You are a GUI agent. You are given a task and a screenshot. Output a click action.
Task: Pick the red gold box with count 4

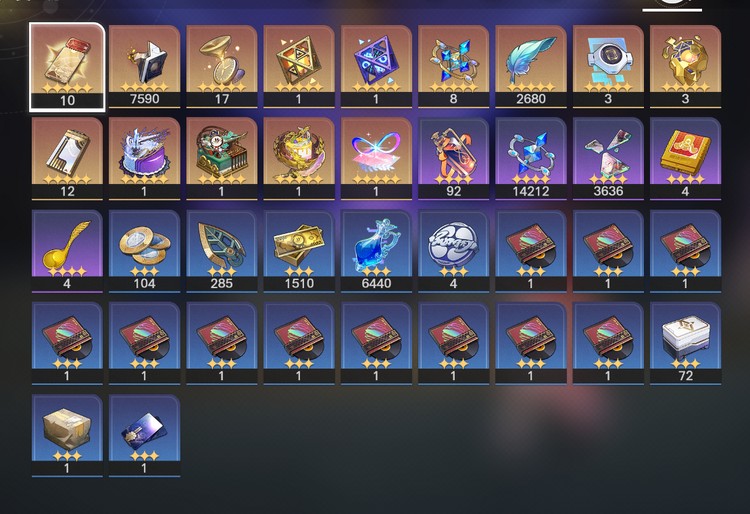click(685, 159)
